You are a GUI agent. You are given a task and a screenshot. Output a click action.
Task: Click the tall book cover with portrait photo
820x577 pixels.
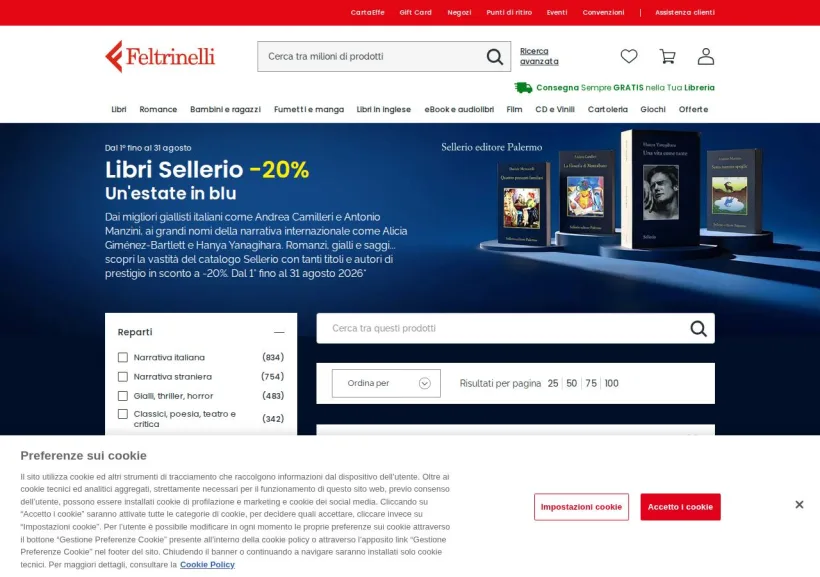(x=661, y=189)
